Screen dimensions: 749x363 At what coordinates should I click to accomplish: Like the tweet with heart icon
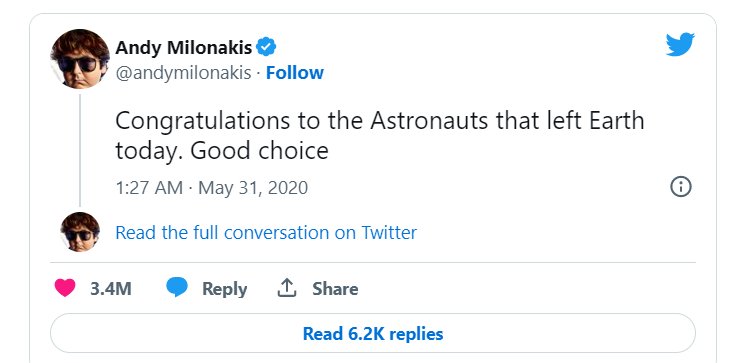[x=65, y=288]
